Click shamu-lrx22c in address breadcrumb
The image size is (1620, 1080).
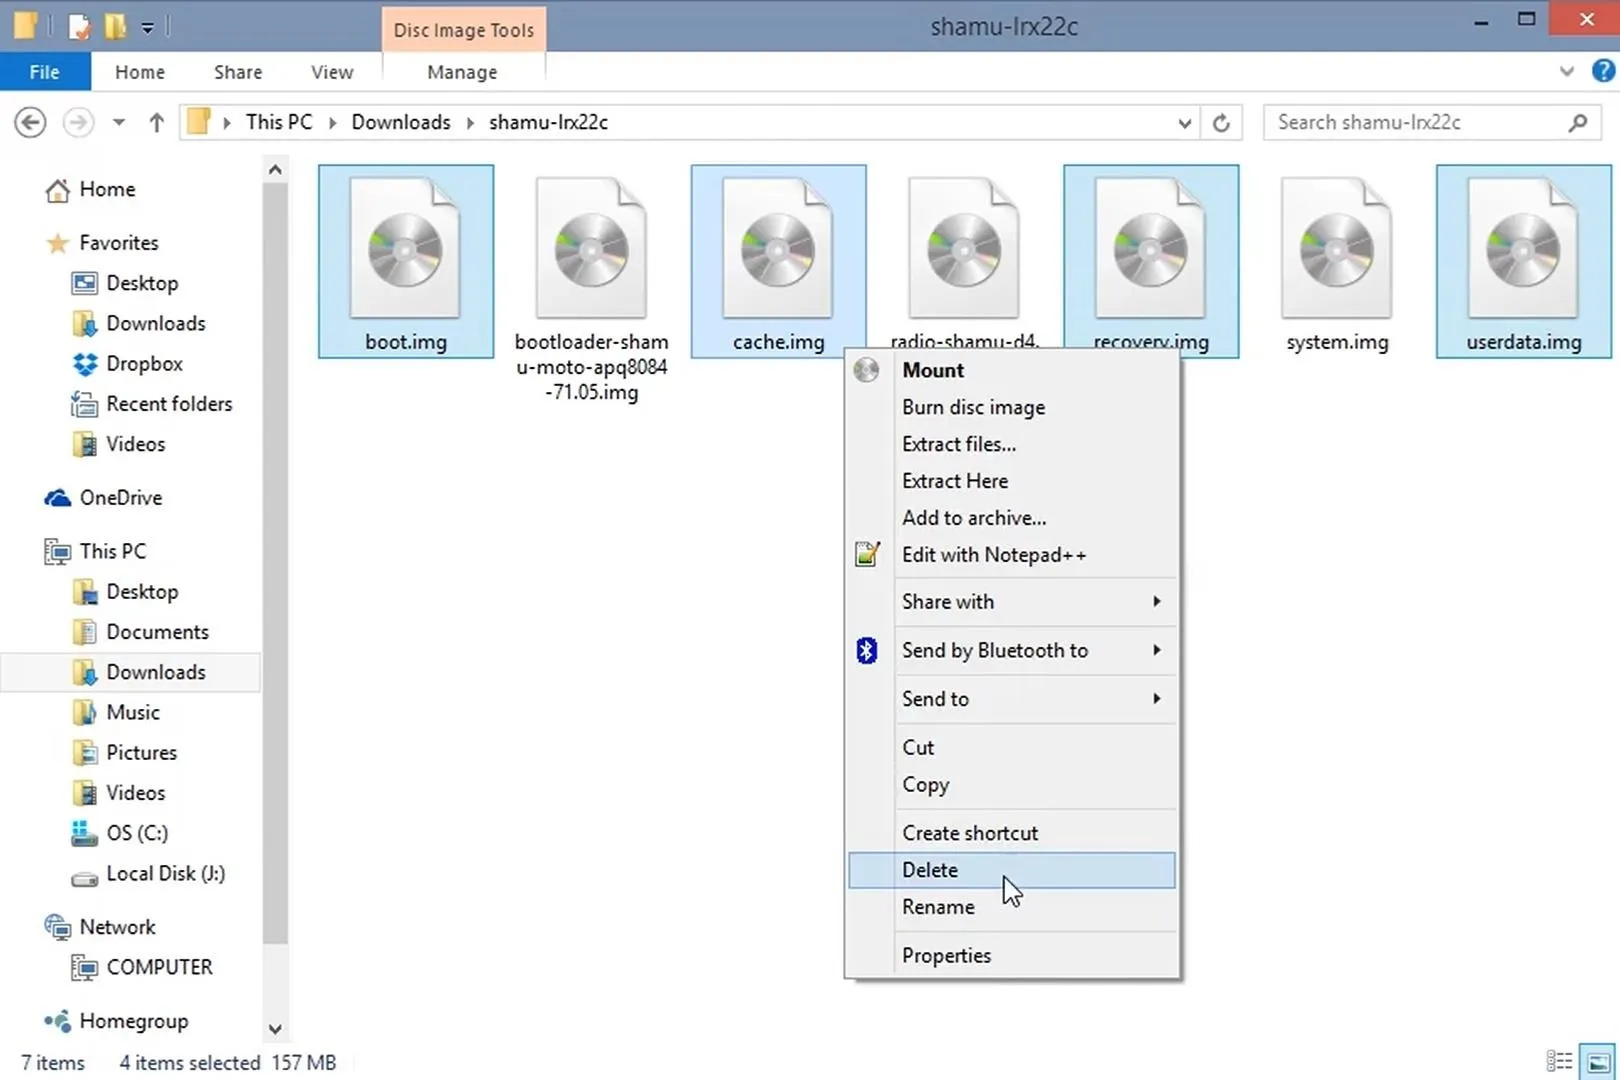click(548, 122)
